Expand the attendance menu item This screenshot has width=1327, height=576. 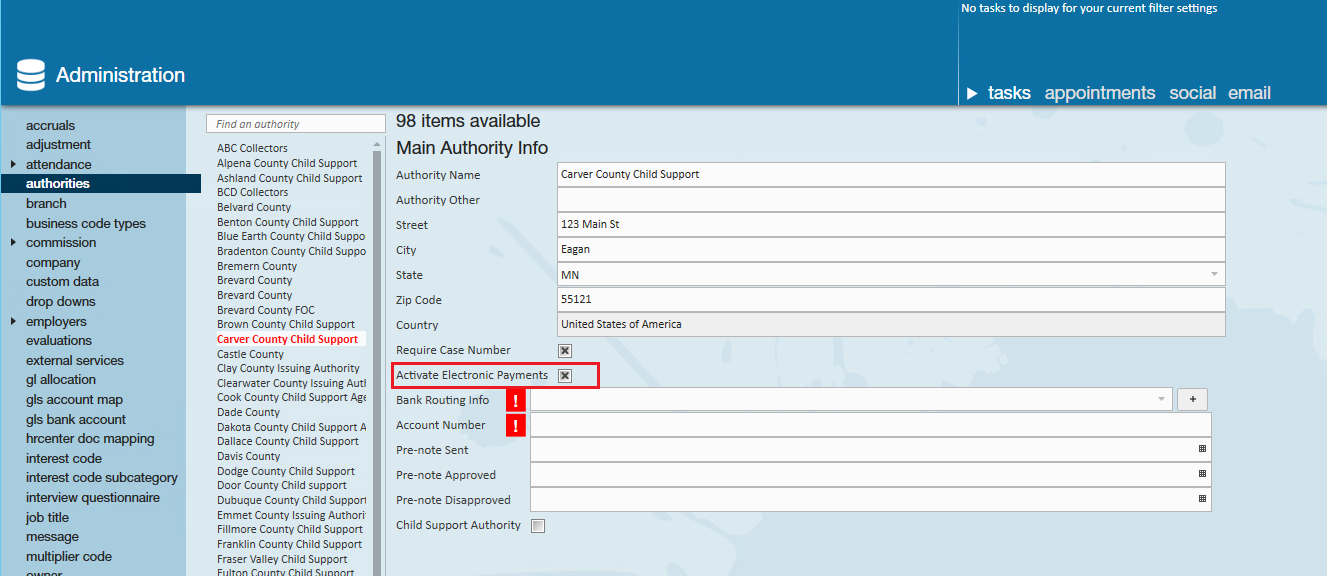pos(13,164)
